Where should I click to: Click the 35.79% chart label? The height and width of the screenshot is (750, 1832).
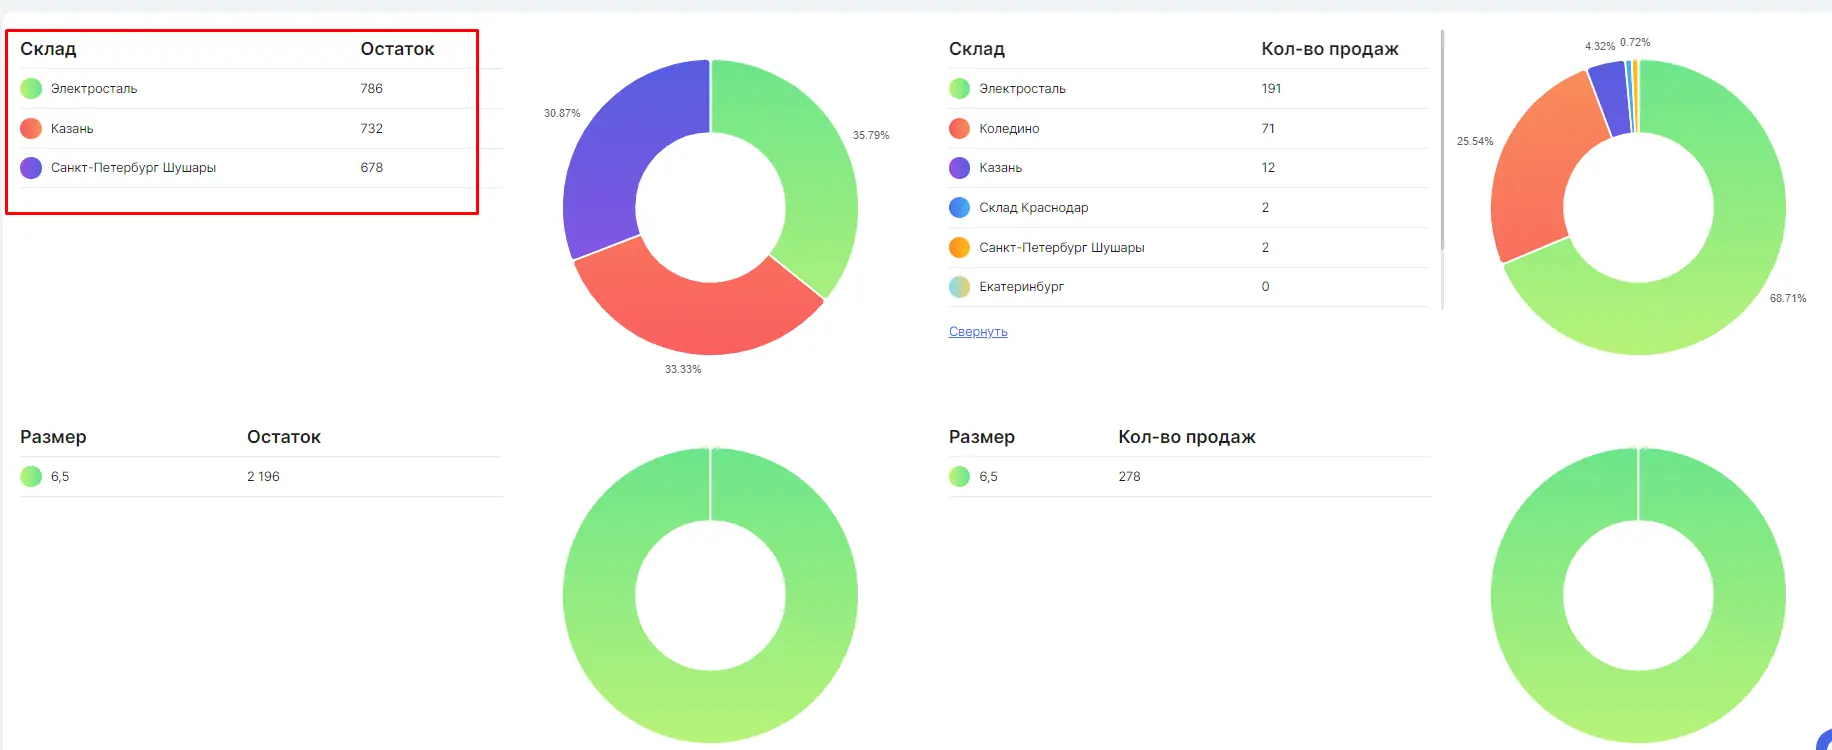(x=871, y=135)
